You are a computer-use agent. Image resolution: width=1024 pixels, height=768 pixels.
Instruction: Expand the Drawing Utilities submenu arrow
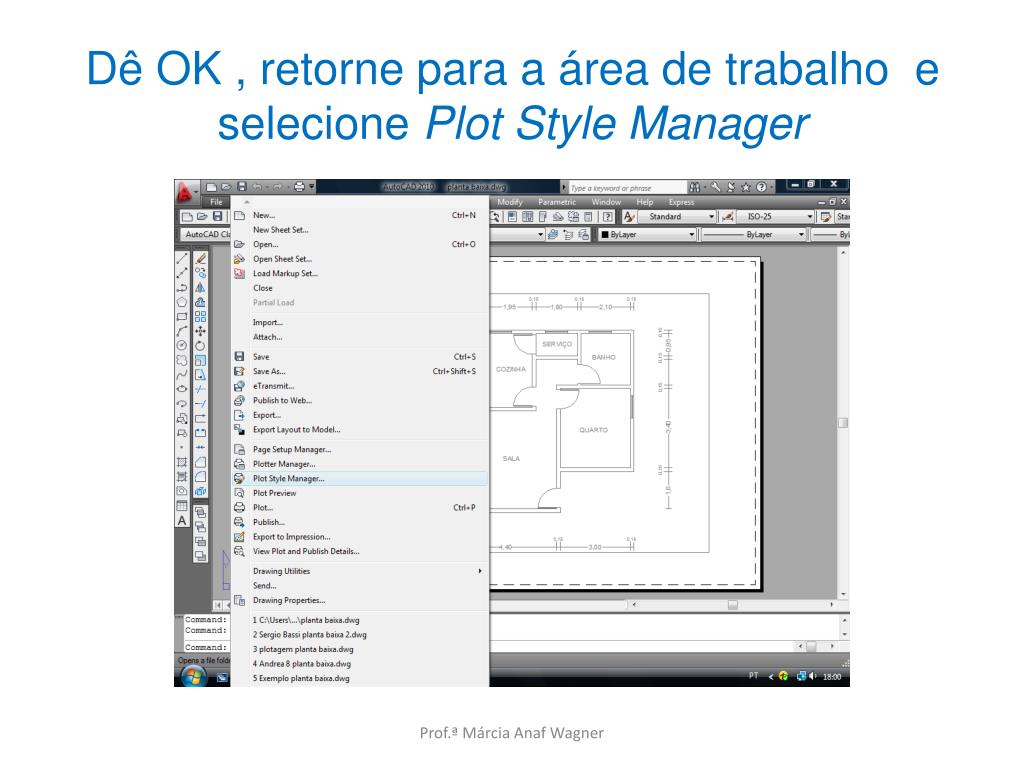pyautogui.click(x=480, y=571)
